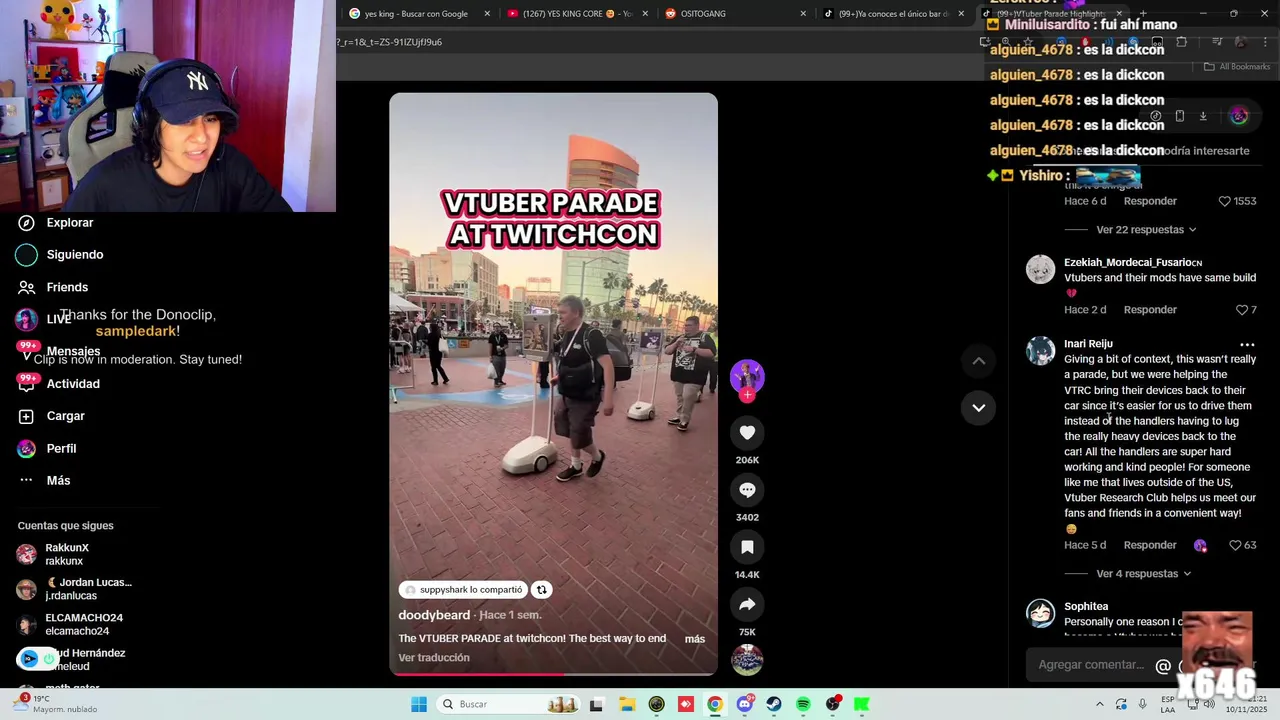Insert a mention with the @ icon
The image size is (1280, 720).
pyautogui.click(x=1163, y=666)
